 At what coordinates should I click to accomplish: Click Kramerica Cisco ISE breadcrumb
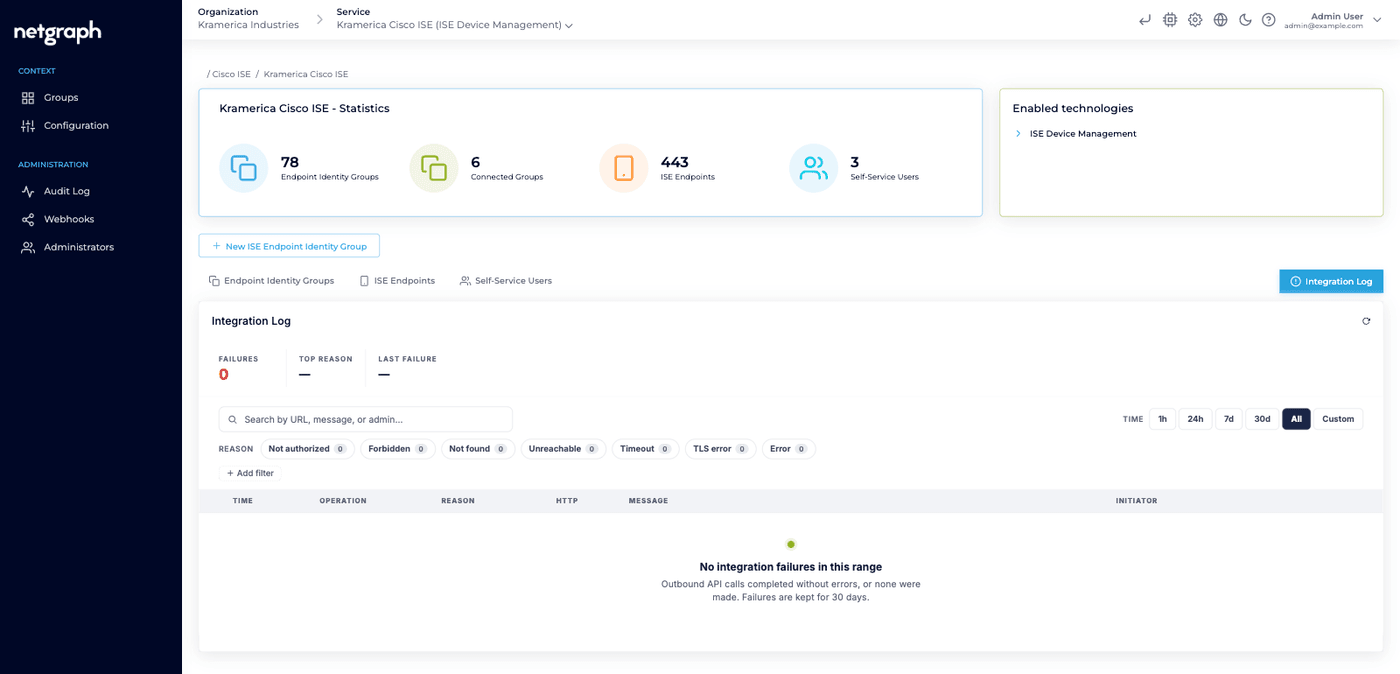(306, 74)
